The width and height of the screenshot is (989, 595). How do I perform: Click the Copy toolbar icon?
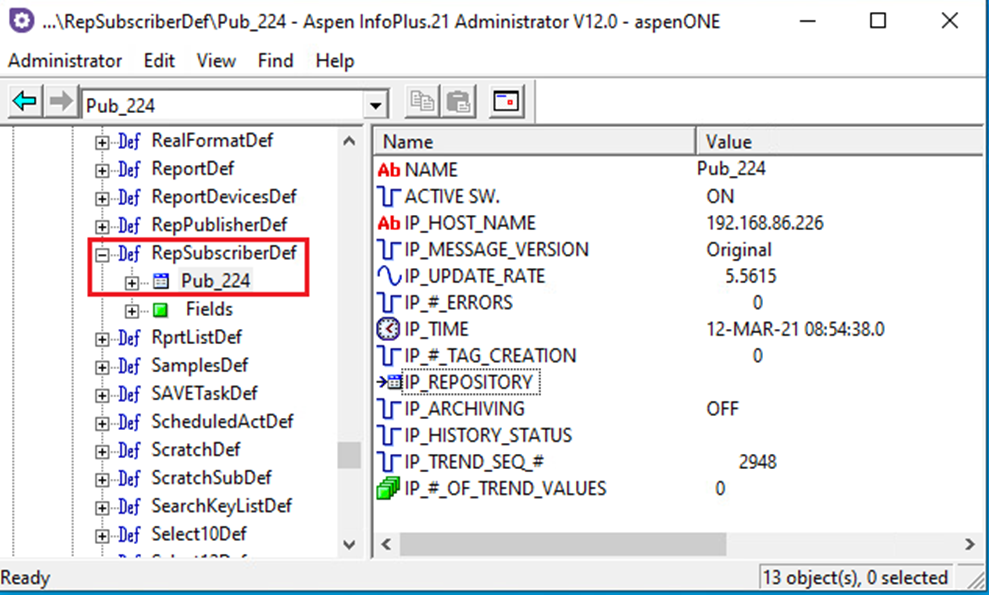point(422,102)
